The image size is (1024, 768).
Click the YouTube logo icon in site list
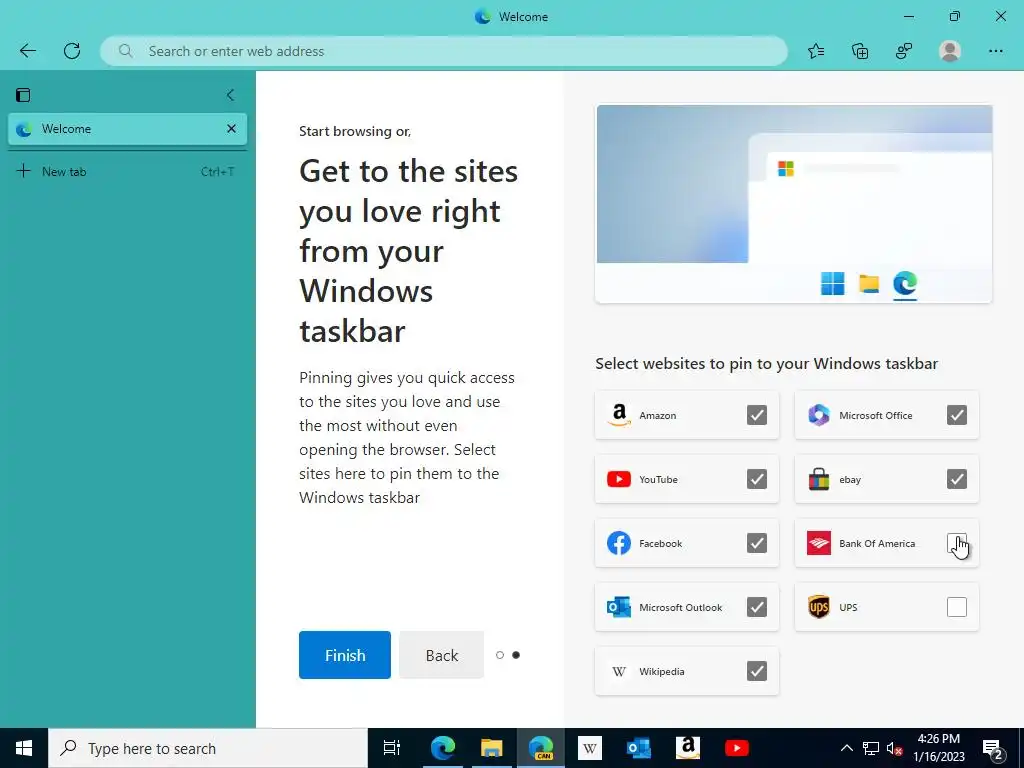coord(619,479)
